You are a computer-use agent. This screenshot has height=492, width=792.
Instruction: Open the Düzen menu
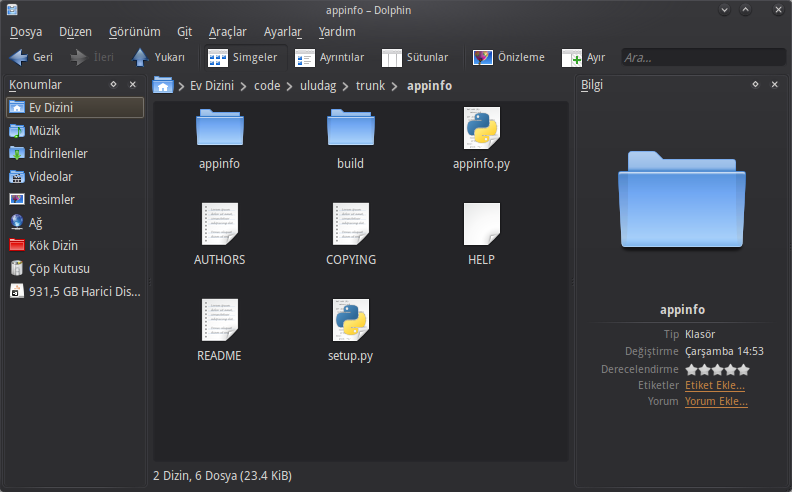click(75, 32)
